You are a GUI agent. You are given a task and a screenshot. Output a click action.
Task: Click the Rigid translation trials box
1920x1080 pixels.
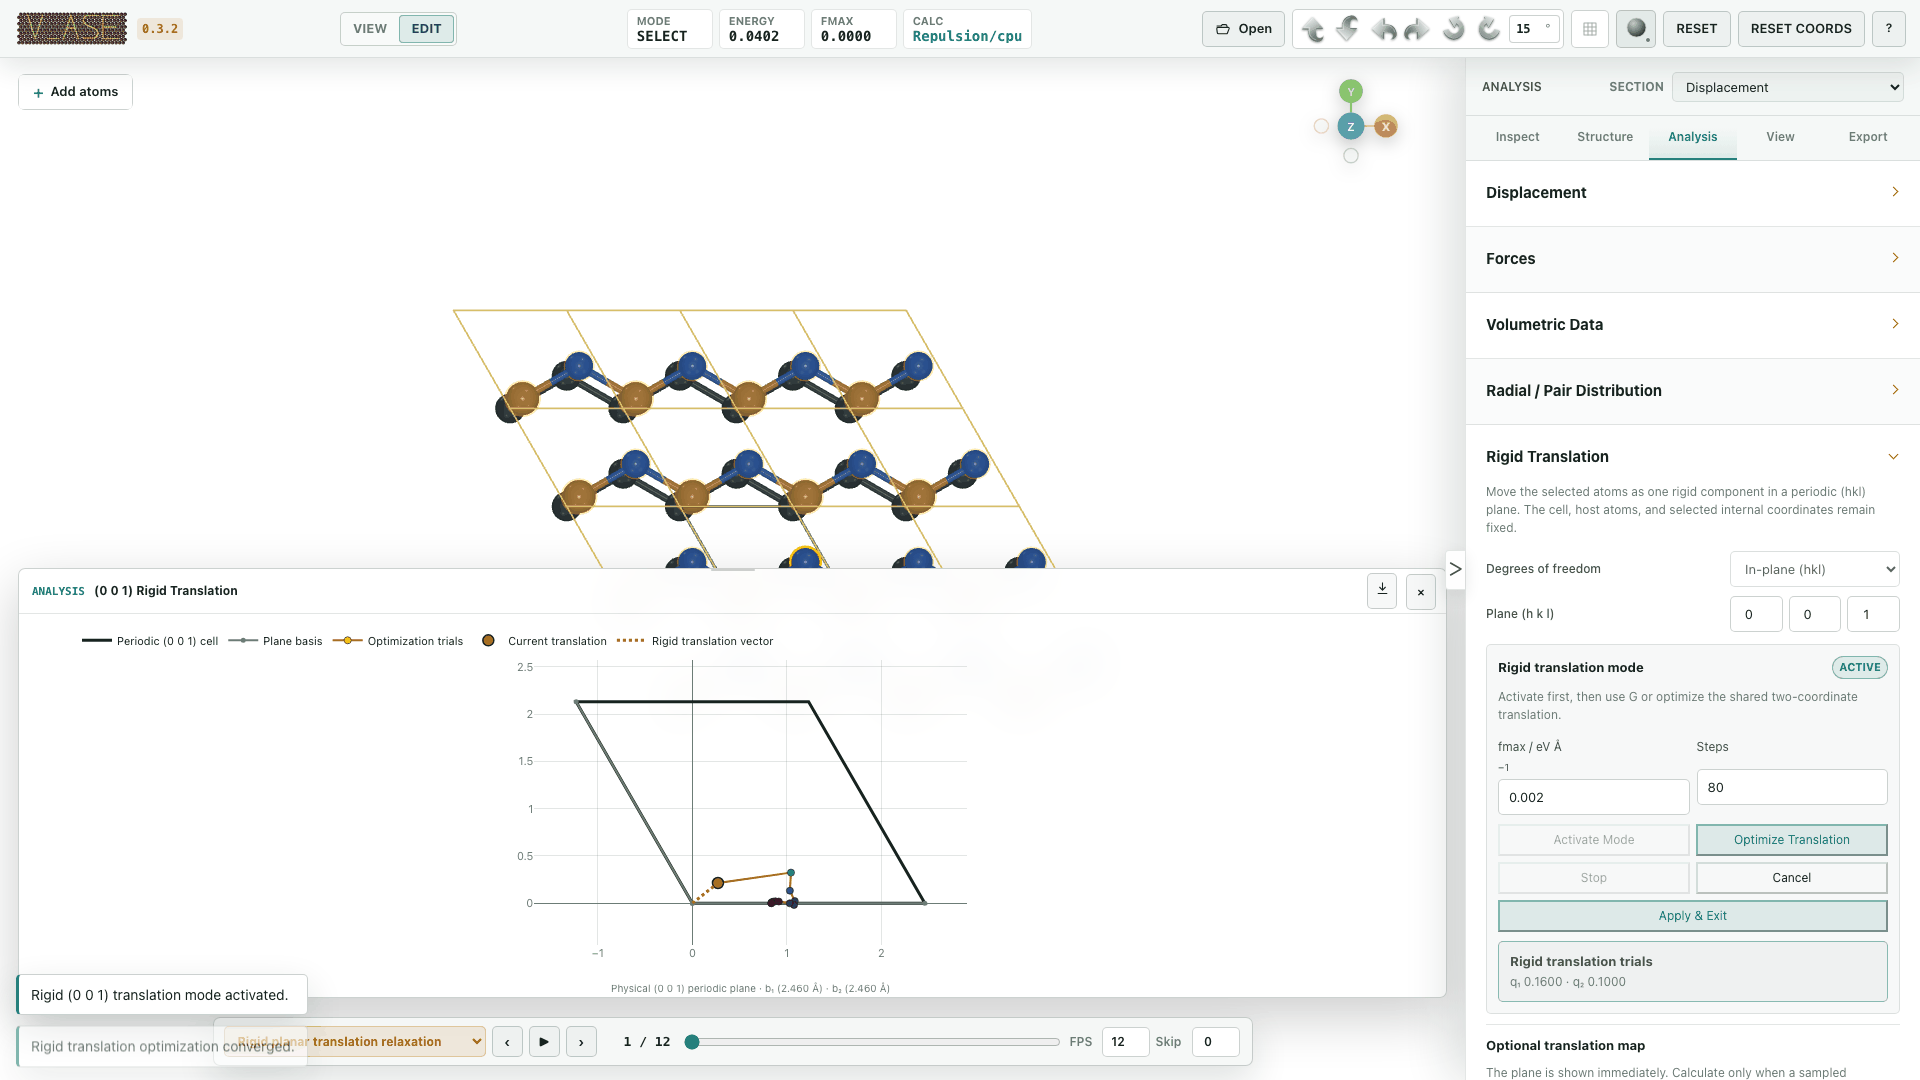pyautogui.click(x=1692, y=971)
